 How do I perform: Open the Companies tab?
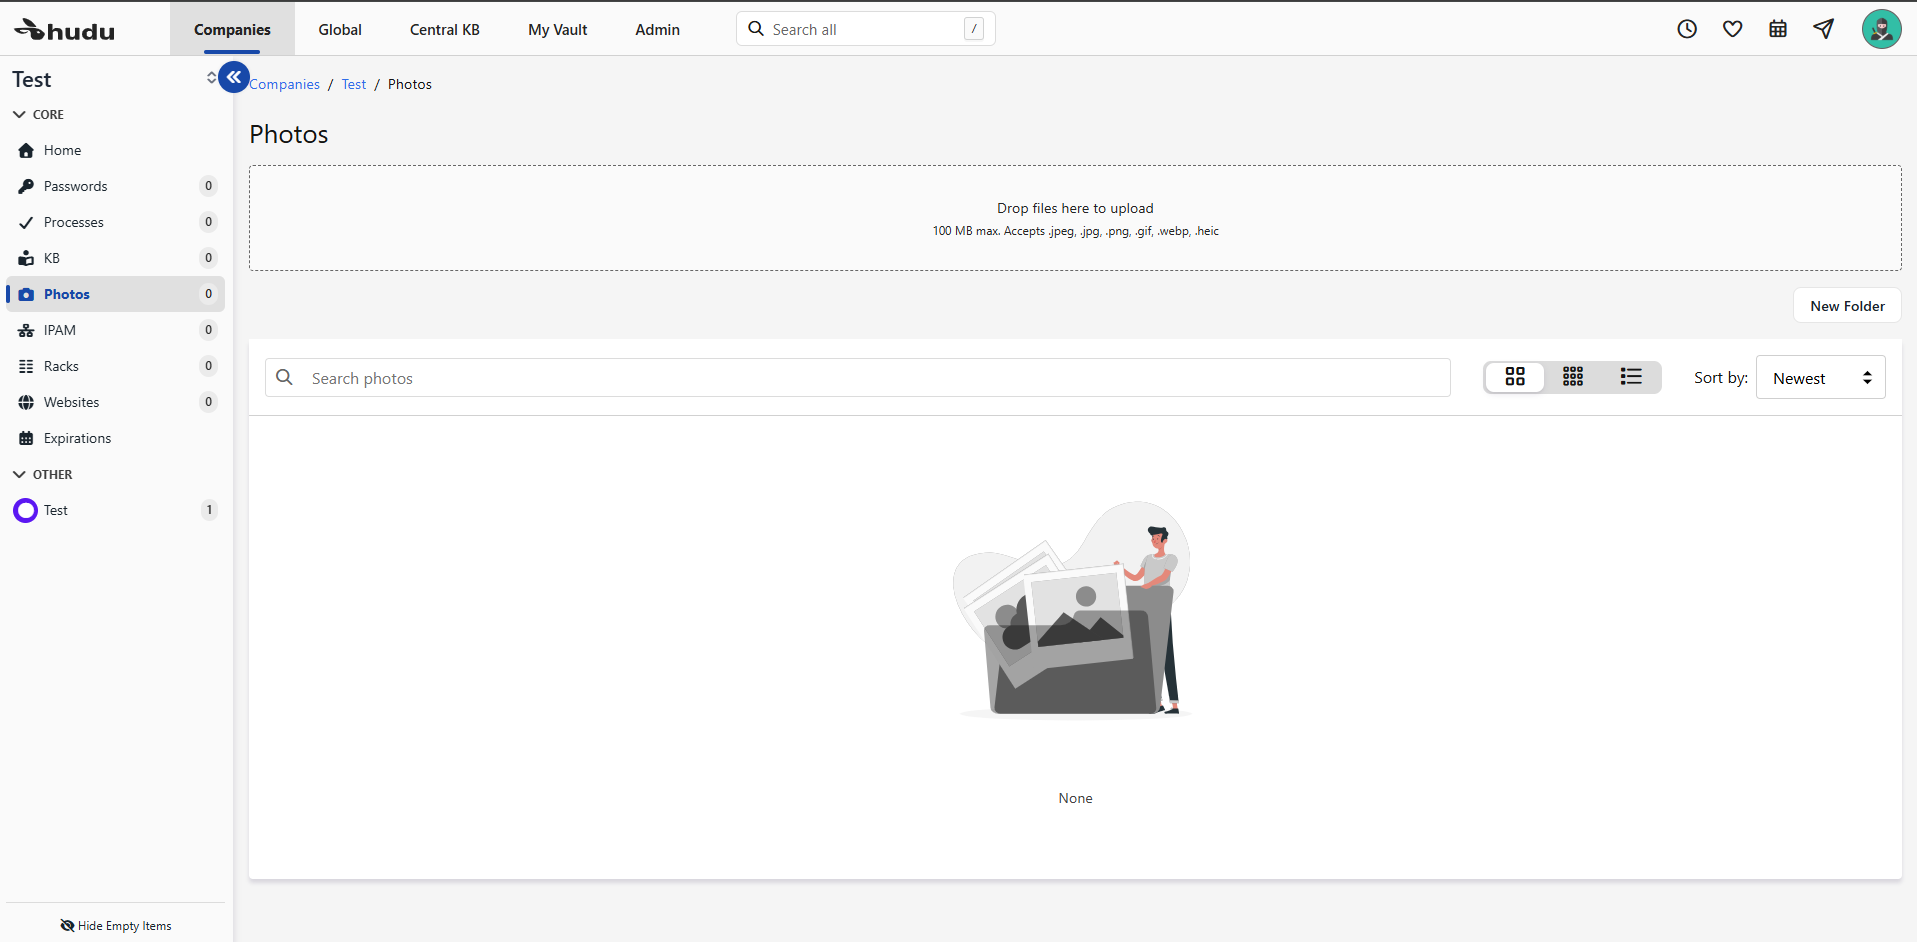point(232,29)
